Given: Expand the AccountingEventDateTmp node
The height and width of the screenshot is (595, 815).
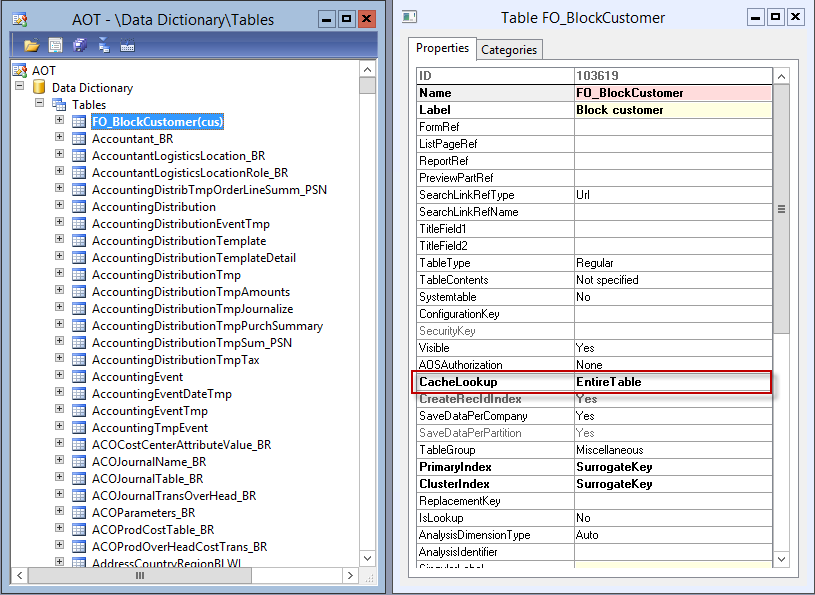Looking at the screenshot, I should tap(59, 391).
